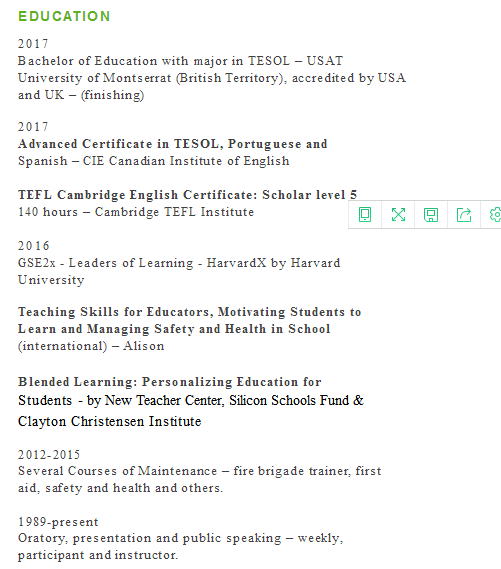Click the green EDUCATION heading
This screenshot has height=569, width=501.
pyautogui.click(x=64, y=16)
